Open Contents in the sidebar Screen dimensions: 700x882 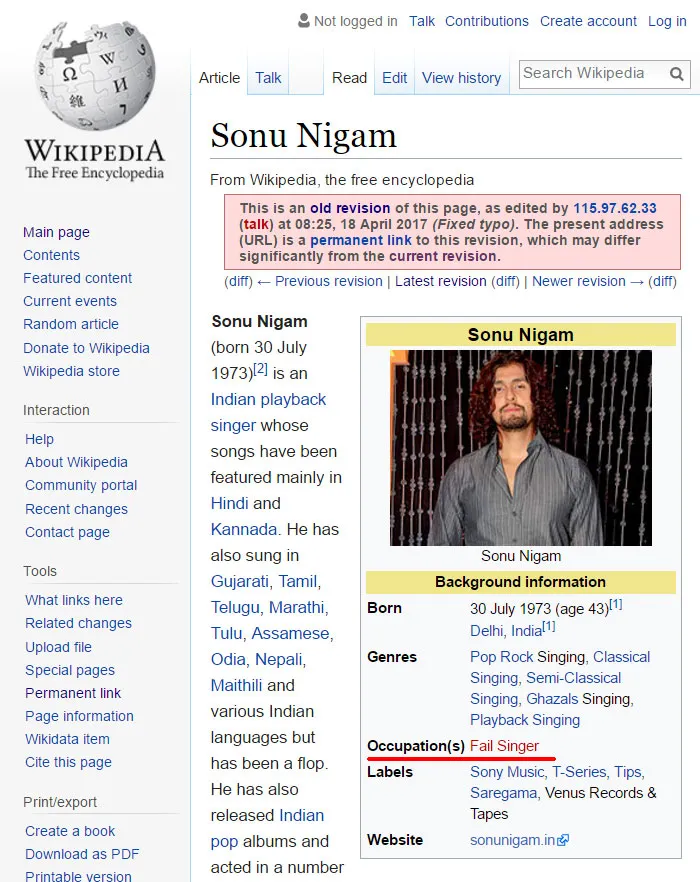point(51,255)
